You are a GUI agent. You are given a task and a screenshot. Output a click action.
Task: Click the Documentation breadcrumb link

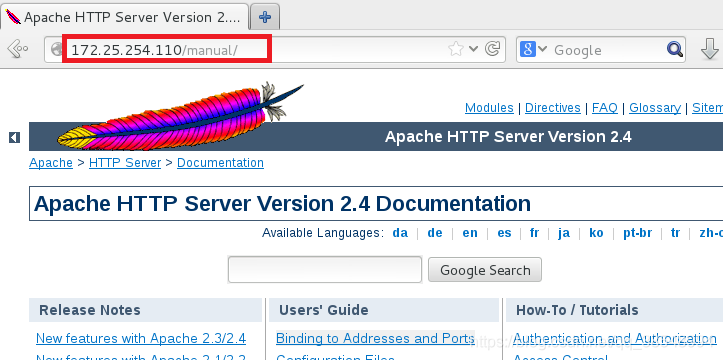click(x=220, y=163)
